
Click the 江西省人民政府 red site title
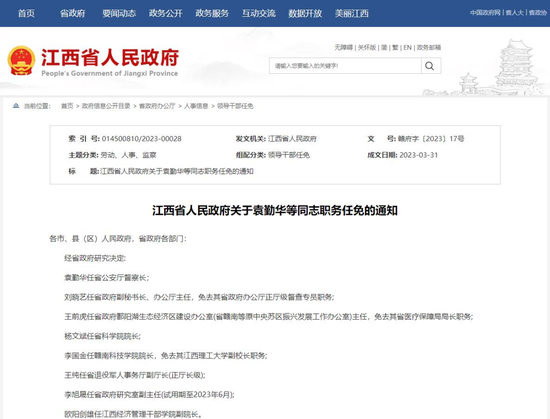tap(110, 57)
